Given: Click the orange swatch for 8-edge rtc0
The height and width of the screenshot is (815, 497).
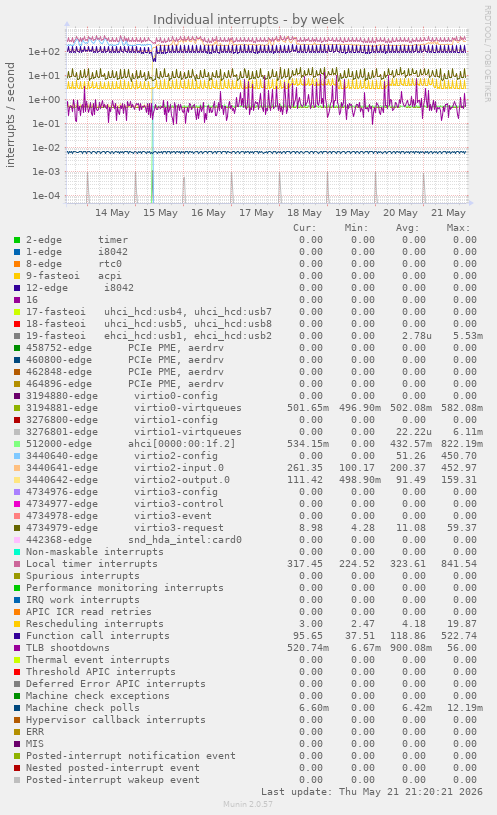Looking at the screenshot, I should coord(17,264).
